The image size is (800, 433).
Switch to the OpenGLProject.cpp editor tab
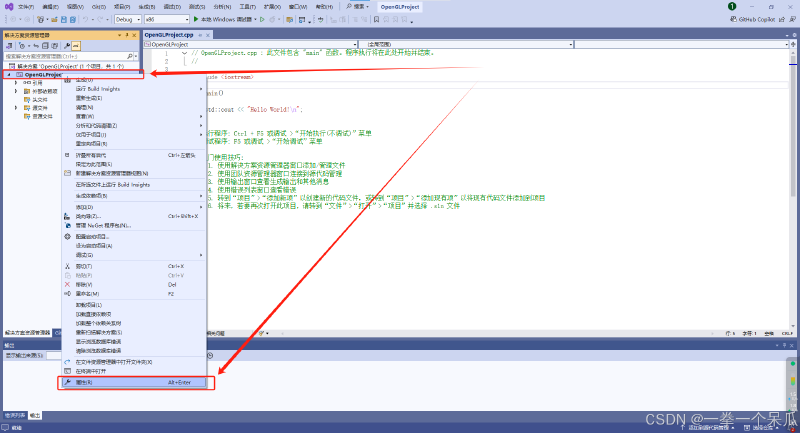tap(169, 35)
